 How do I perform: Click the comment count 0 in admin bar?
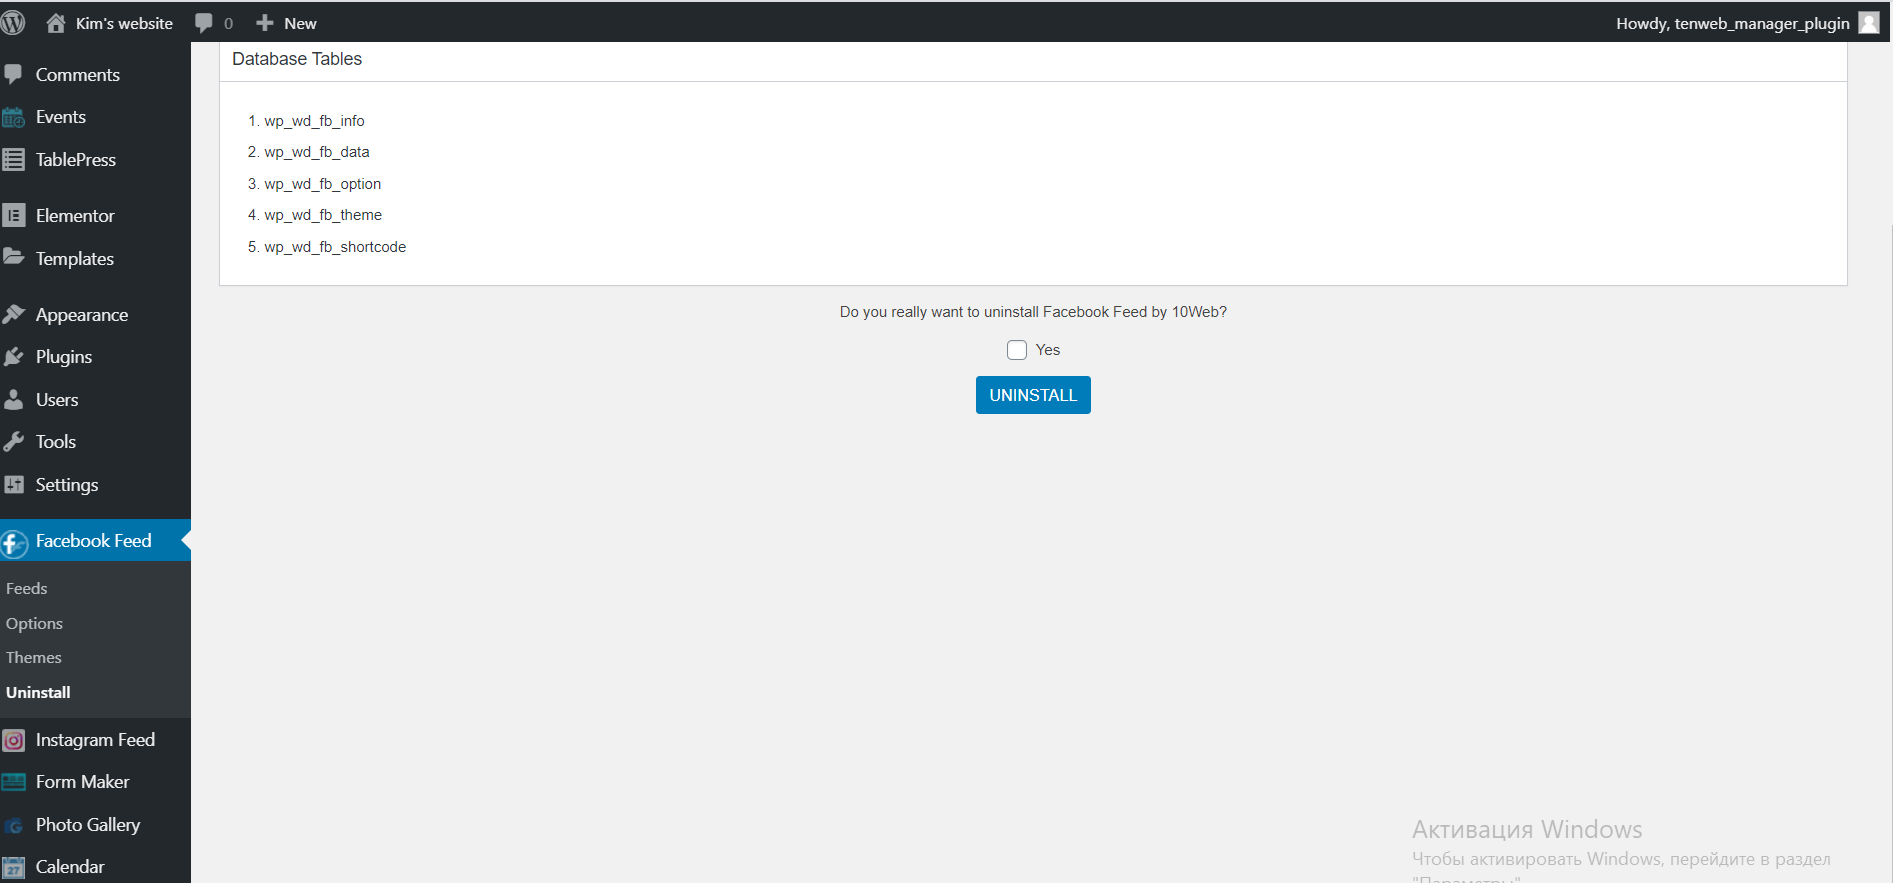229,24
